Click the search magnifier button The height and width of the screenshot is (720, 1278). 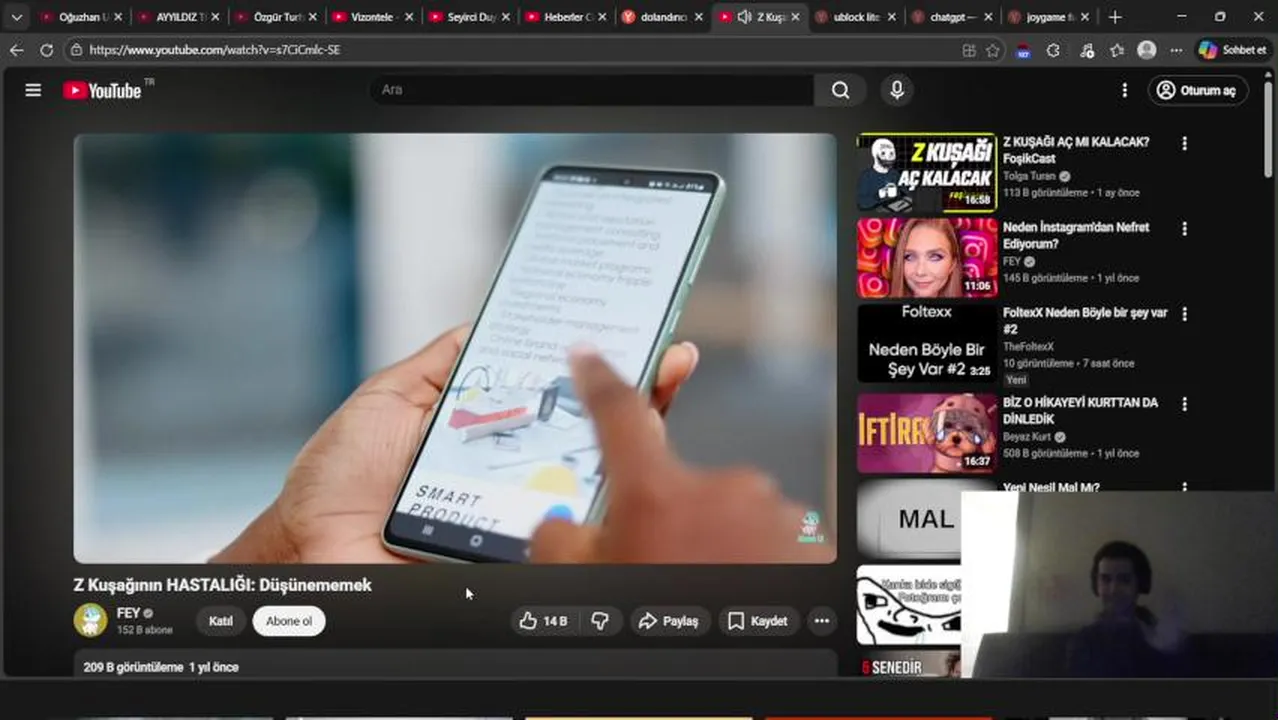(x=840, y=90)
